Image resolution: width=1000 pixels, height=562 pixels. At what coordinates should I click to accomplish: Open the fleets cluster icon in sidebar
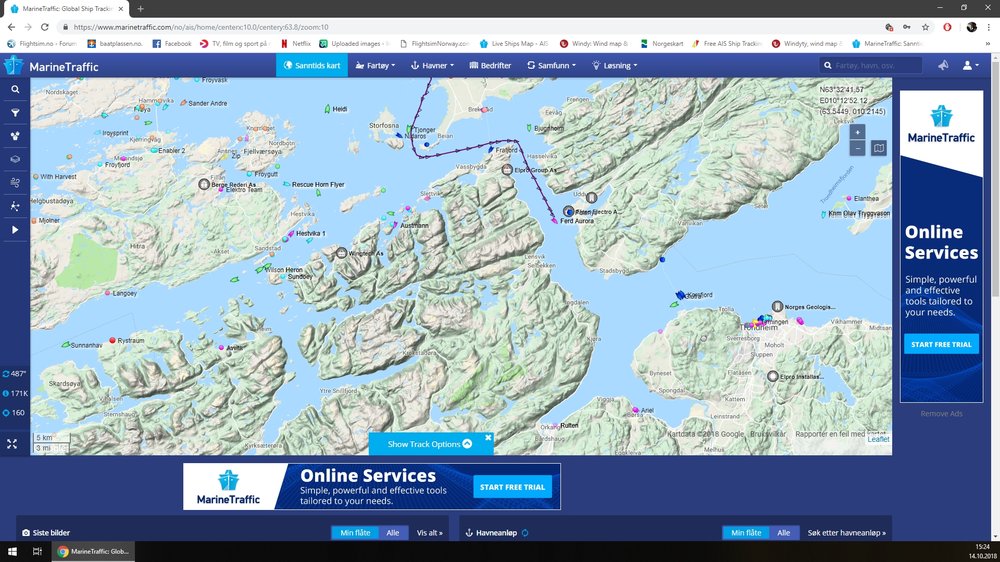pyautogui.click(x=15, y=136)
